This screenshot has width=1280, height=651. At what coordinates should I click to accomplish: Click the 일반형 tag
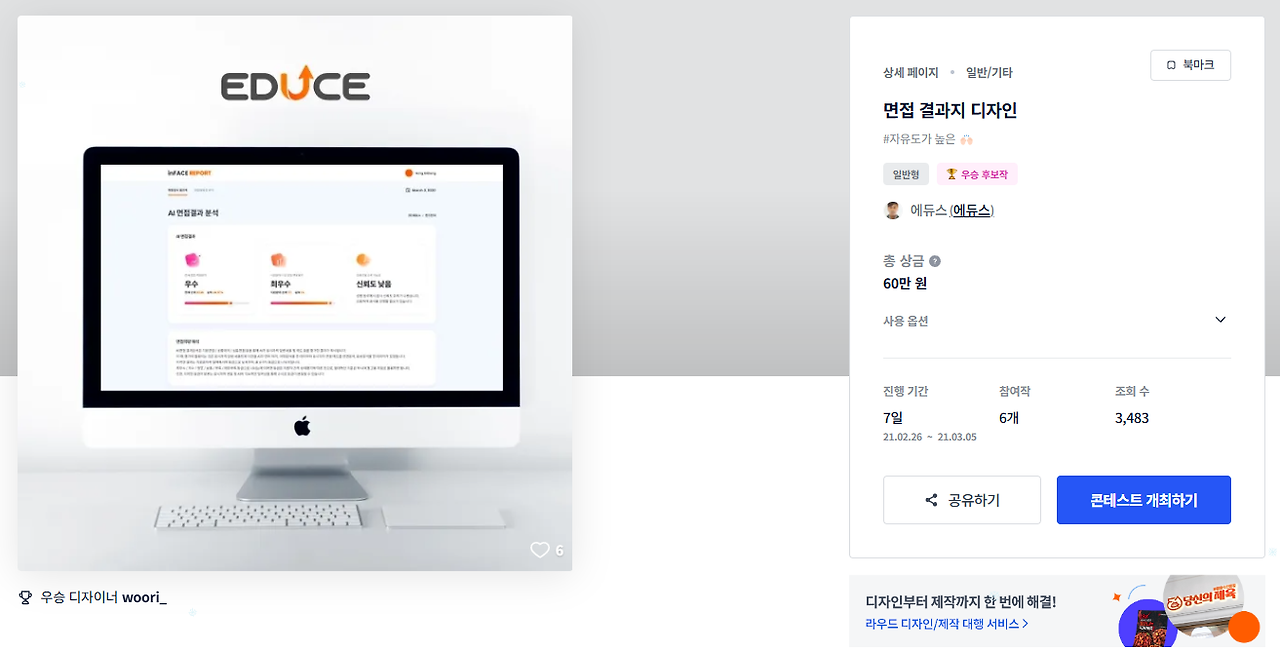[906, 174]
